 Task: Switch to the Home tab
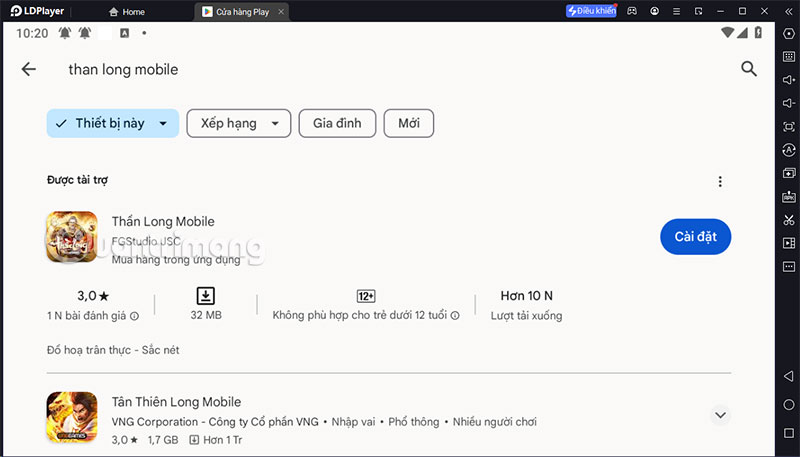pyautogui.click(x=127, y=12)
